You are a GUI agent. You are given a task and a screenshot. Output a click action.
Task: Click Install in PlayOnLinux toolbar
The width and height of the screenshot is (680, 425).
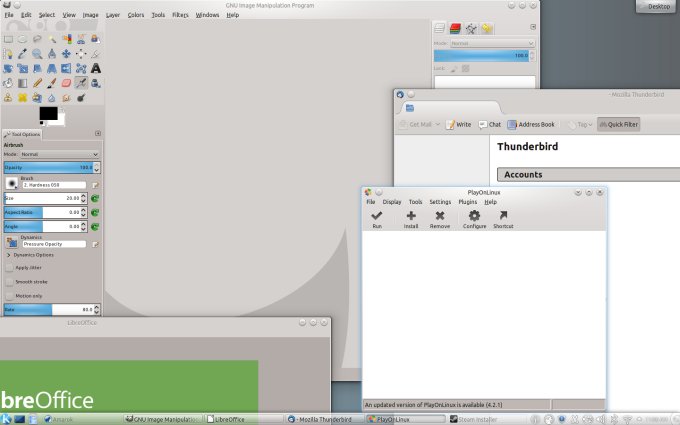(x=411, y=219)
